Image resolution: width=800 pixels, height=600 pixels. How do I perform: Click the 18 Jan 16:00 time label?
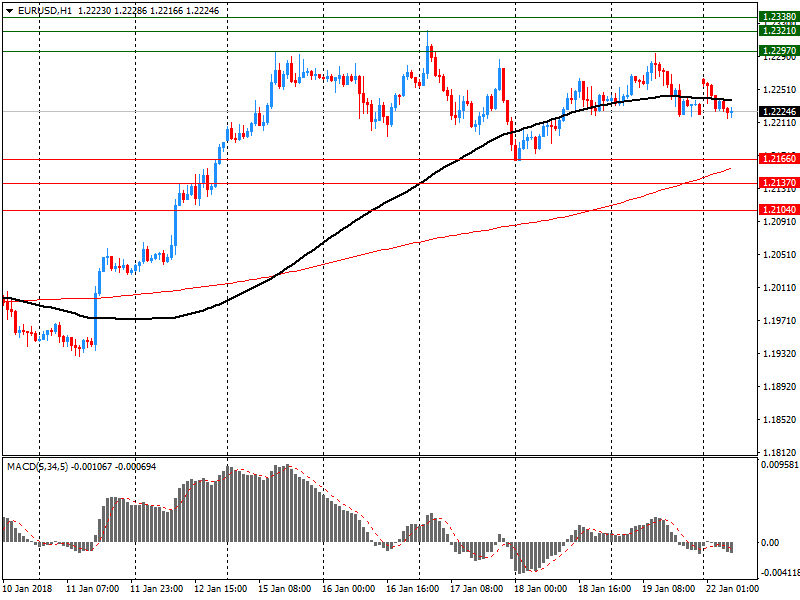(x=605, y=589)
